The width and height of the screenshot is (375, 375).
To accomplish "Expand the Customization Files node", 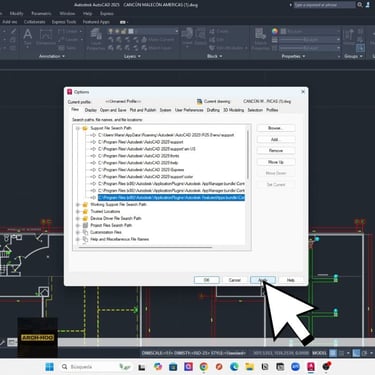I will coord(78,232).
